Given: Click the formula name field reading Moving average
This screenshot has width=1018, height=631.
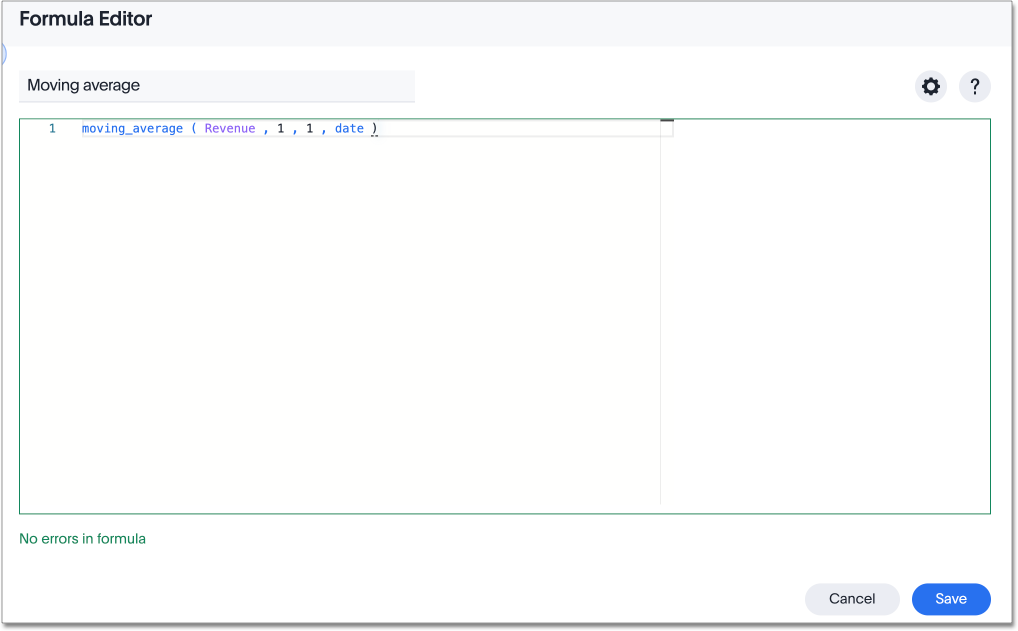Looking at the screenshot, I should point(217,86).
